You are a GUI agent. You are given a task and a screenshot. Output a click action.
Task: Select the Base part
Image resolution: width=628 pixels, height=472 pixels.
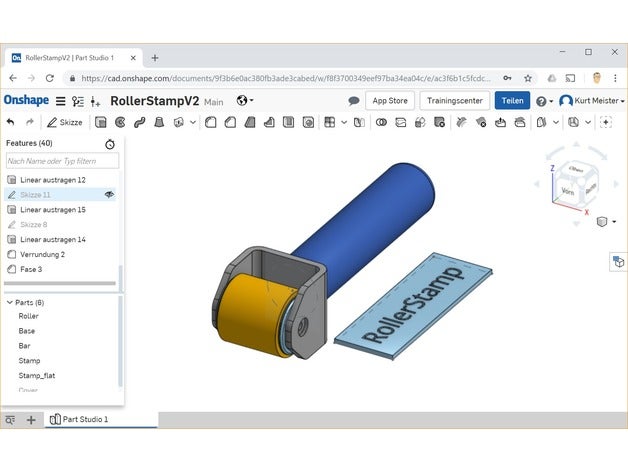click(x=27, y=331)
